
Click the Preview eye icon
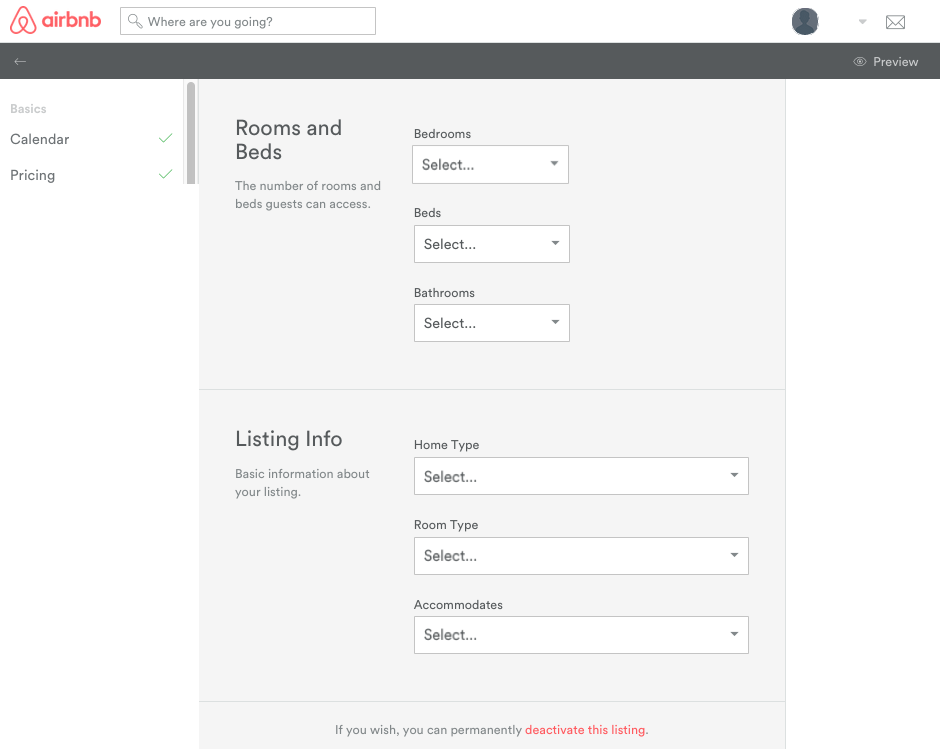pos(858,61)
